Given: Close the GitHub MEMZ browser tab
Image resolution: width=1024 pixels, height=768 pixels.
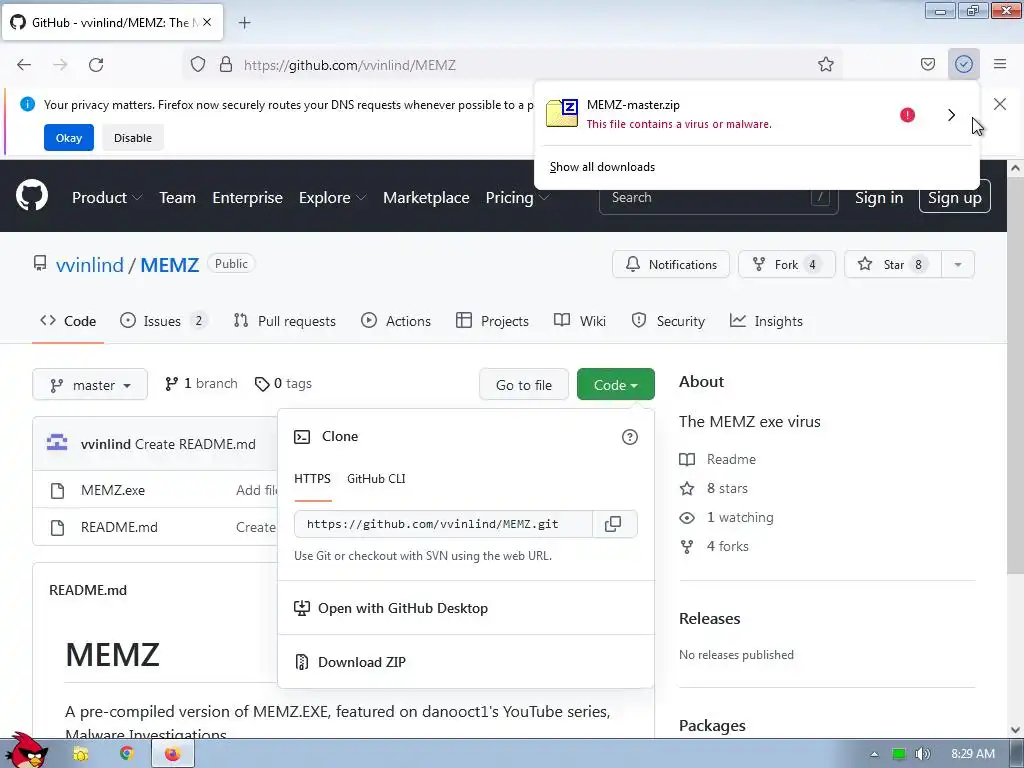Looking at the screenshot, I should point(207,22).
